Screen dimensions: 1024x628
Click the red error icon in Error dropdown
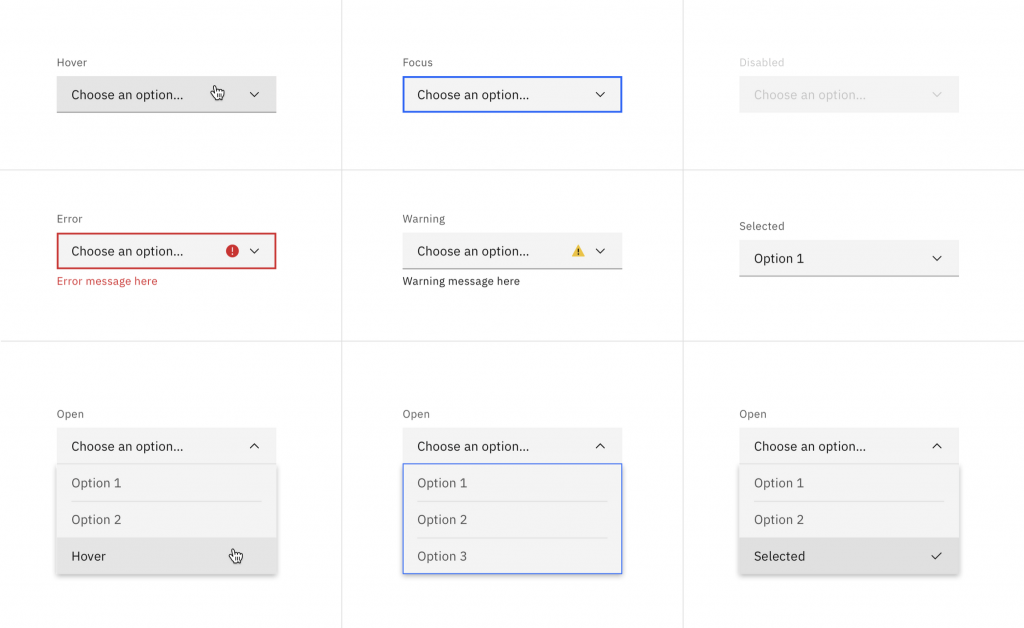coord(233,251)
